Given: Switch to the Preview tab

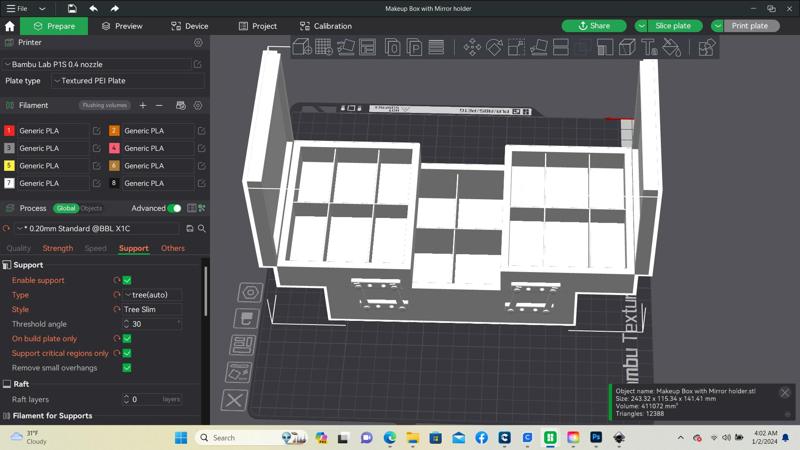Looking at the screenshot, I should (123, 26).
